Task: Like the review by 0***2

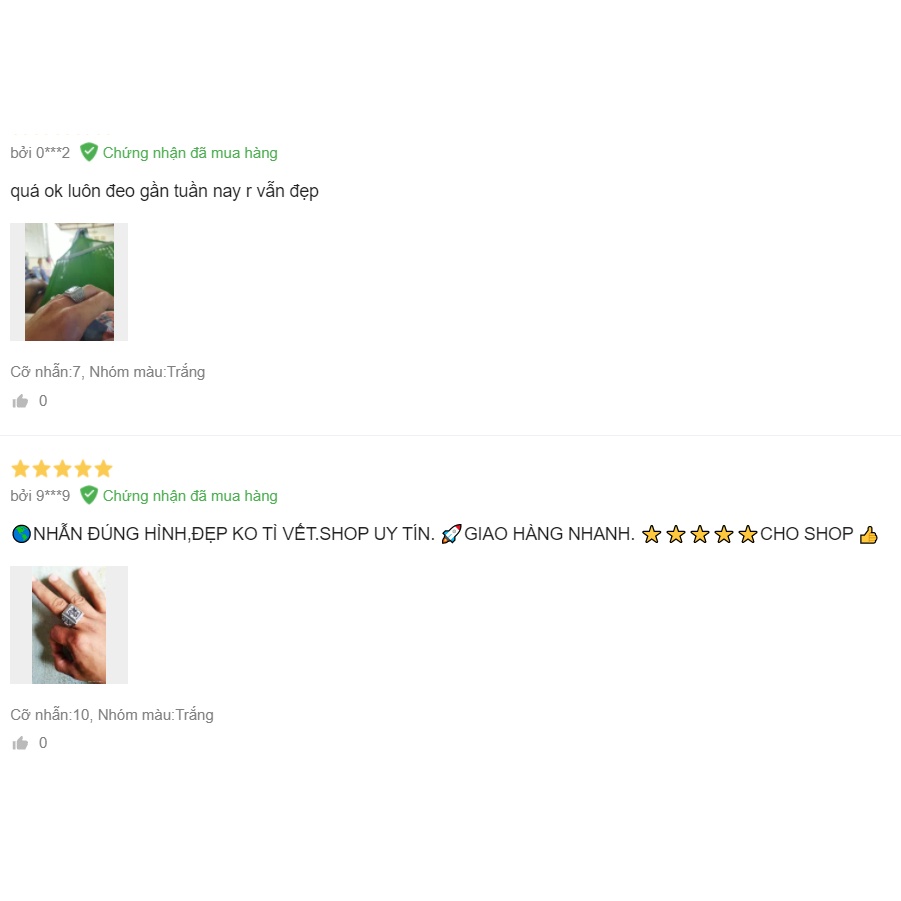Action: pos(20,401)
